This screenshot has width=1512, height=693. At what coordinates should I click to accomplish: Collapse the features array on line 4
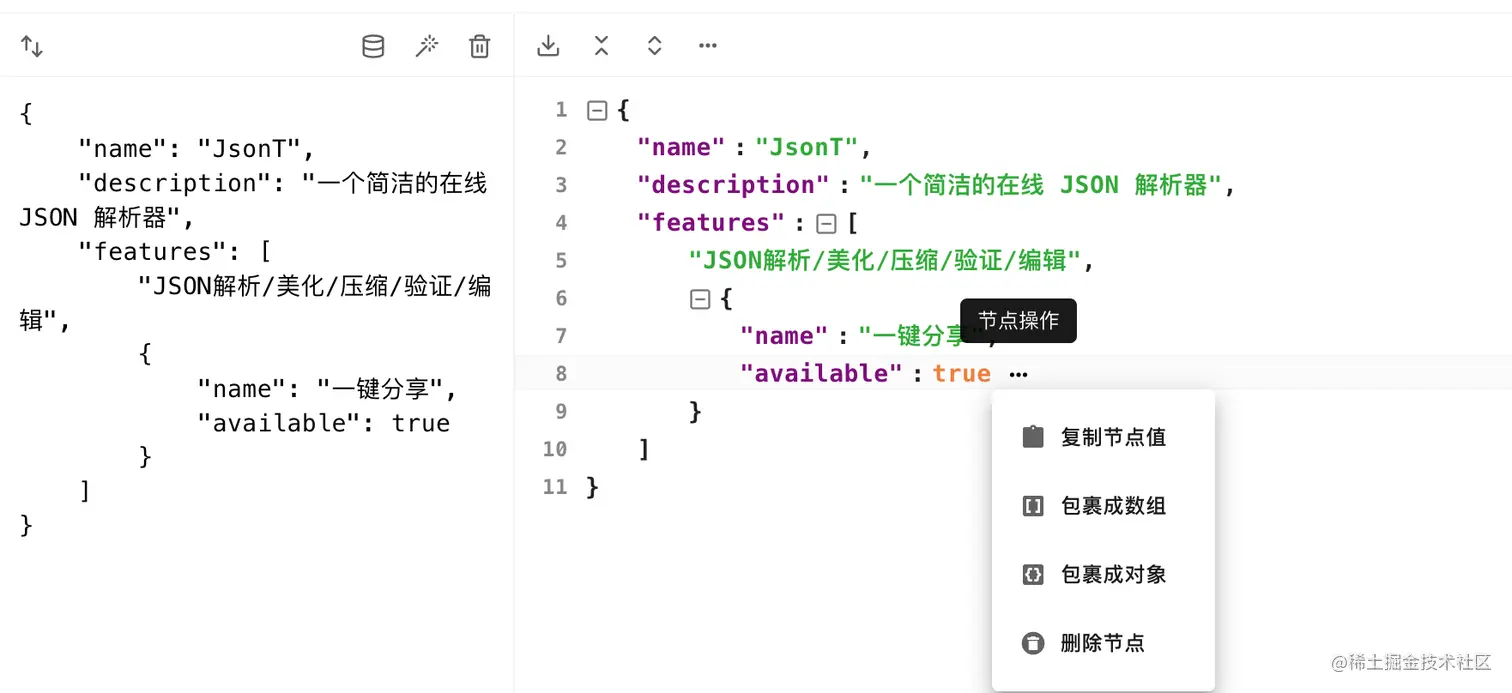click(x=826, y=223)
